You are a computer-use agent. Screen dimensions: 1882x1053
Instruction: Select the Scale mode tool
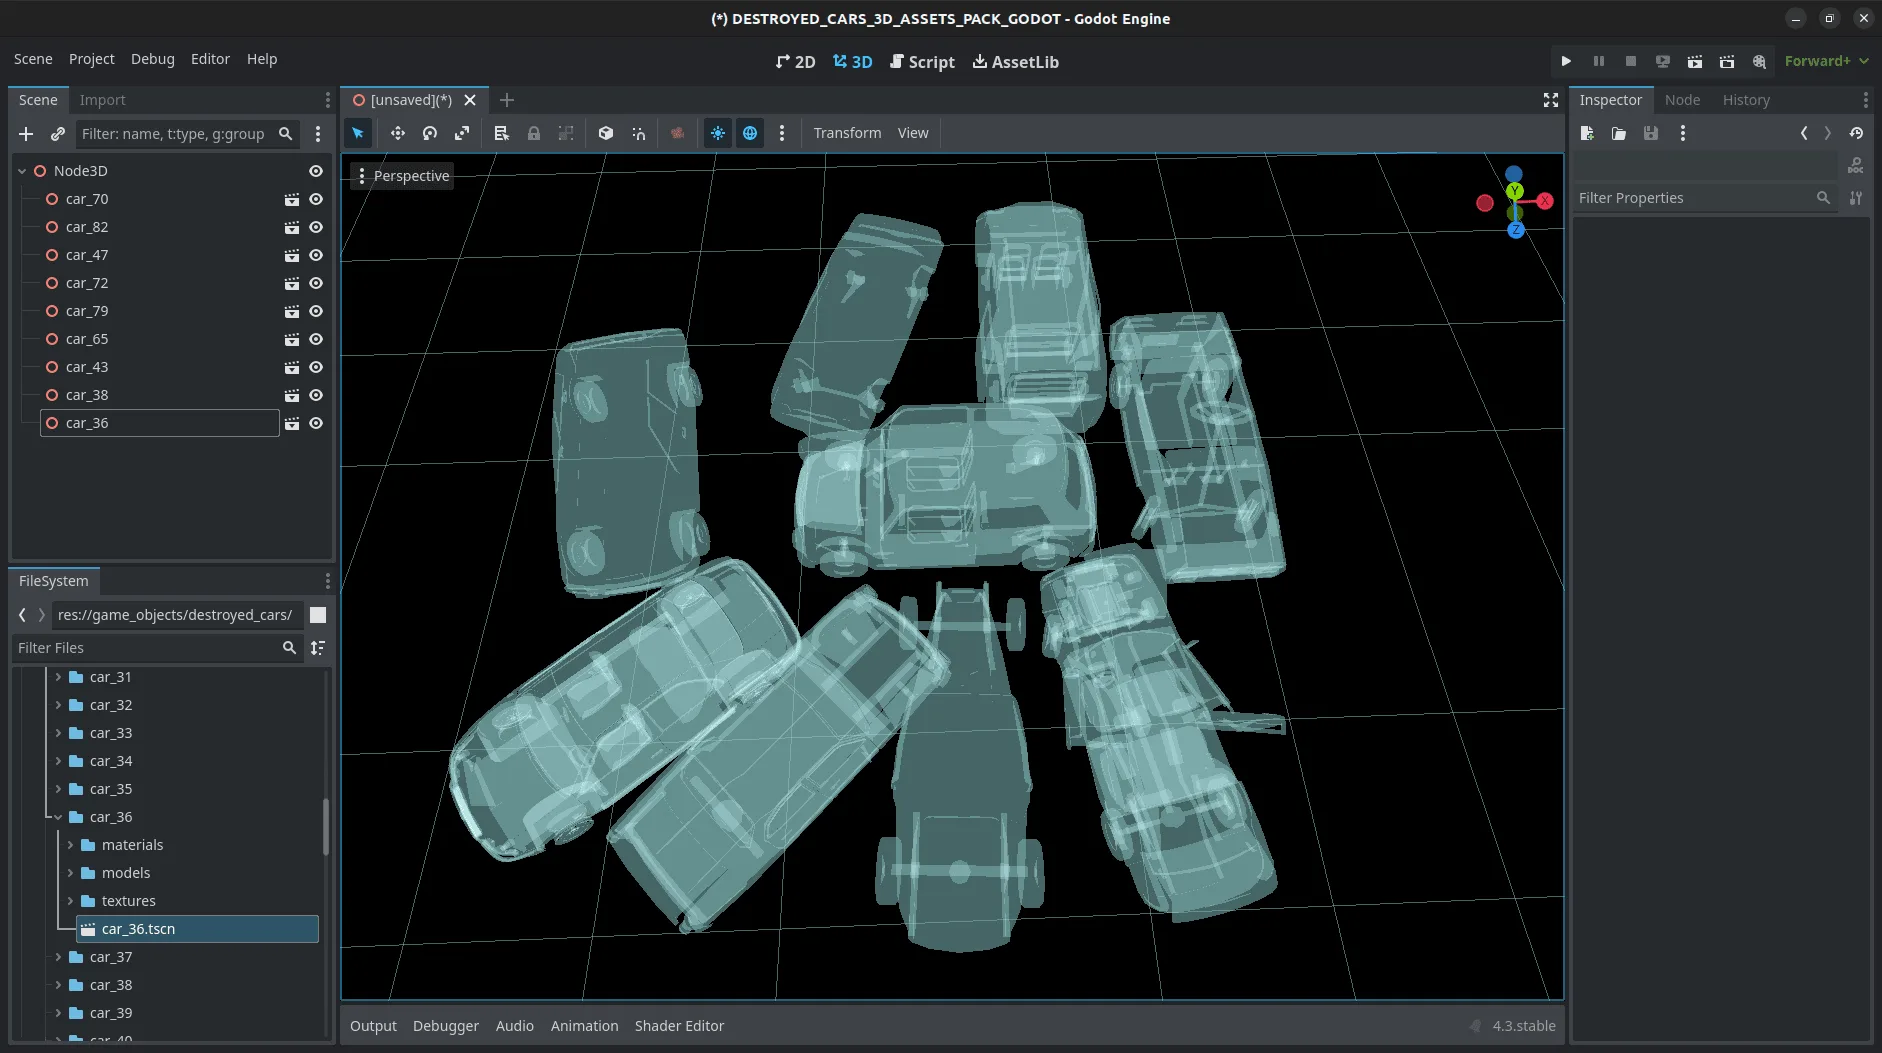point(462,133)
